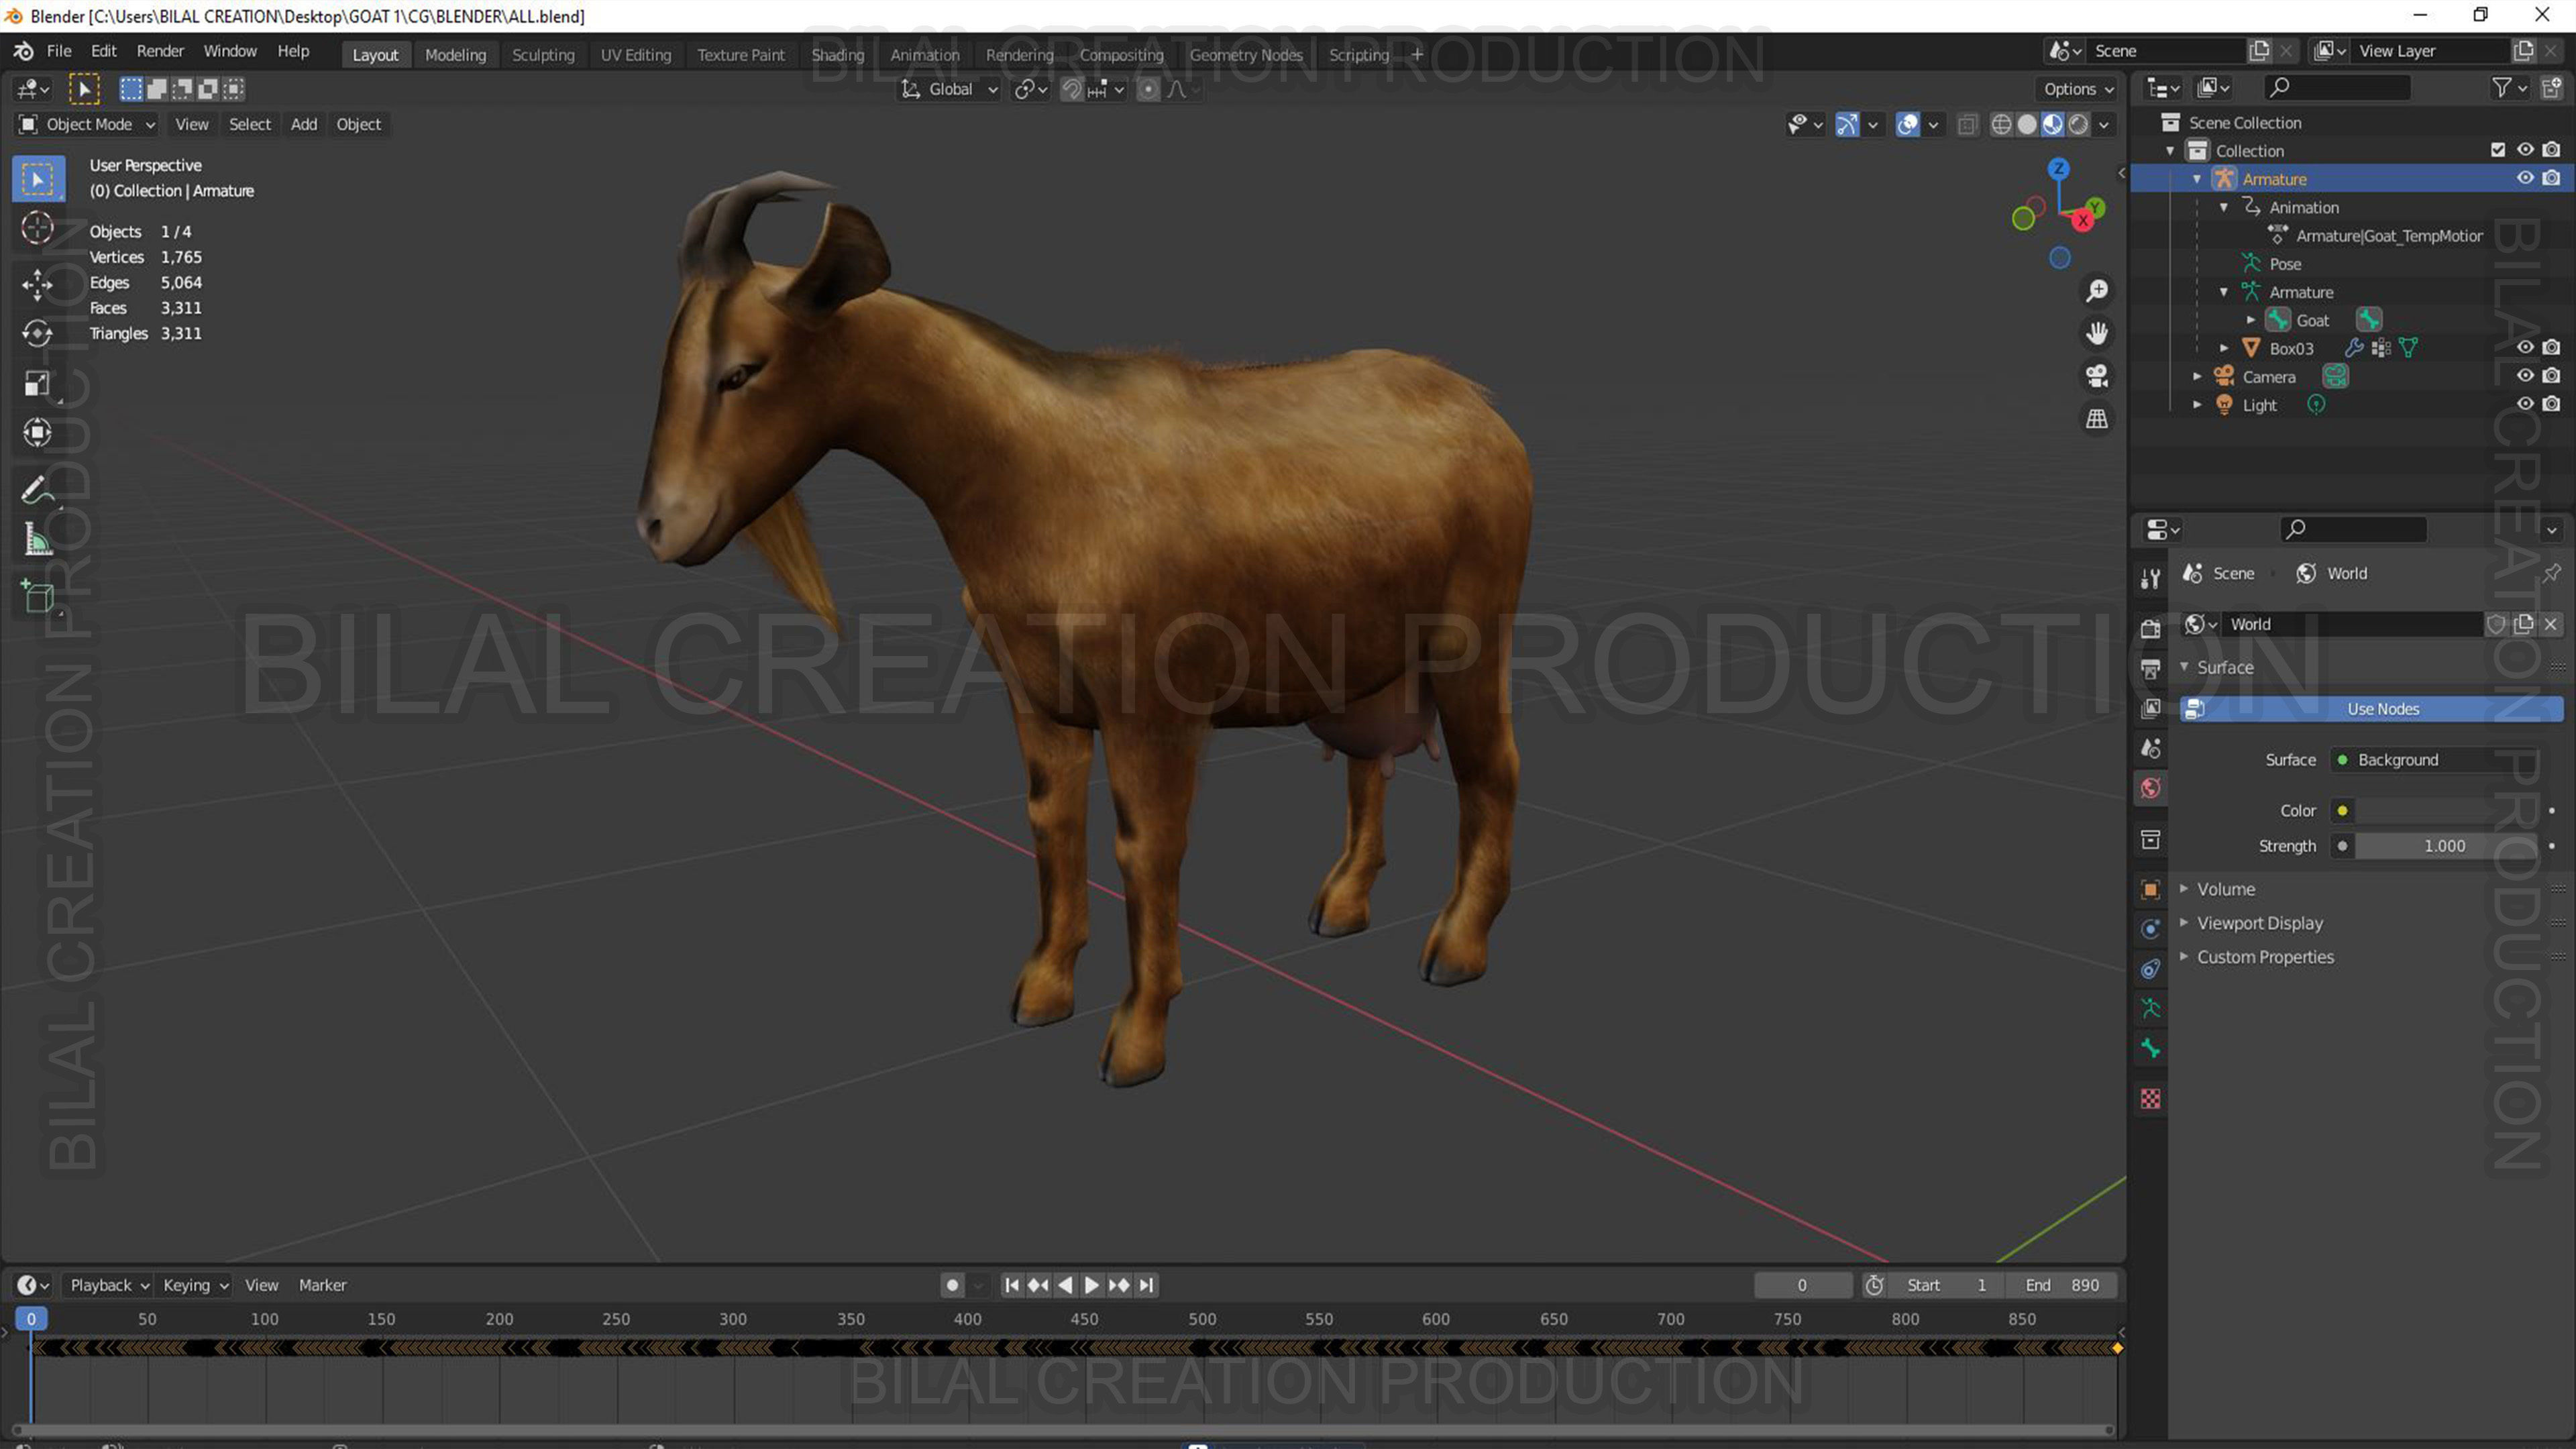The image size is (2576, 1449).
Task: Toggle X-ray display mode
Action: point(1967,124)
